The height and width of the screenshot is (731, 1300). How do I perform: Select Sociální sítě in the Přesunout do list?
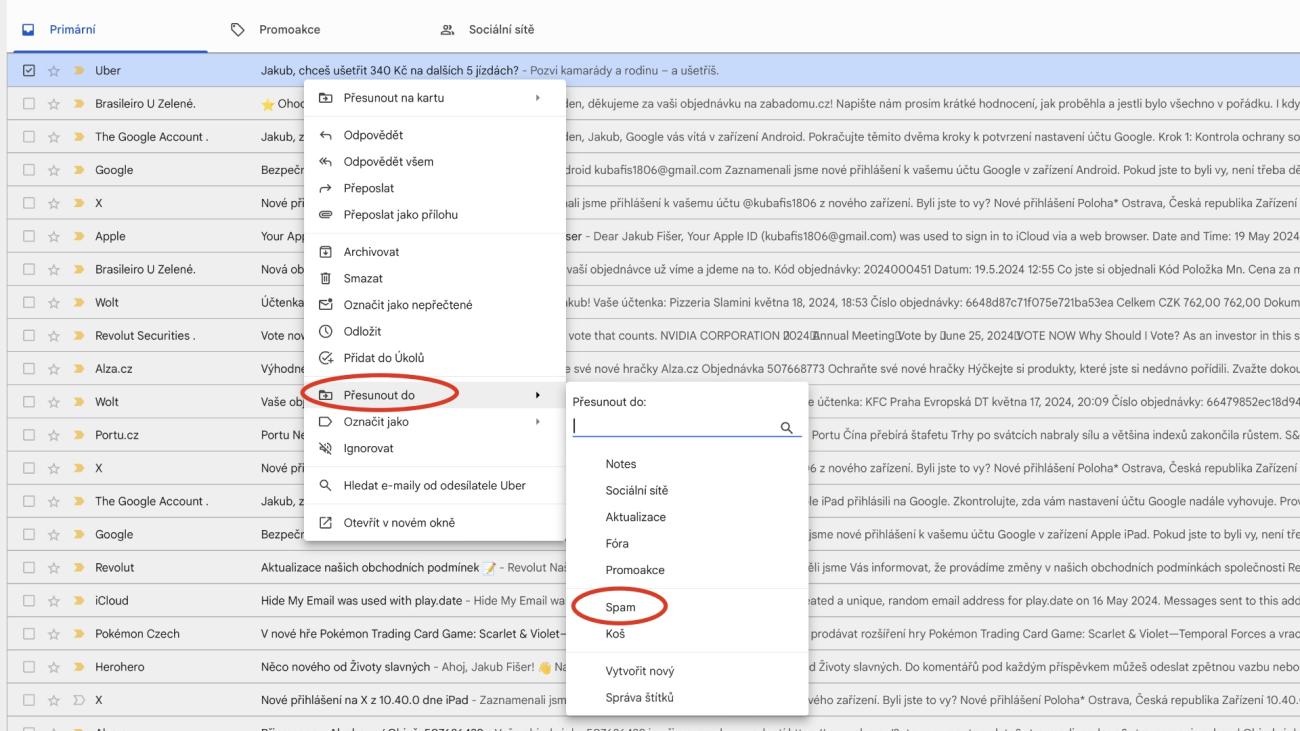(x=687, y=491)
